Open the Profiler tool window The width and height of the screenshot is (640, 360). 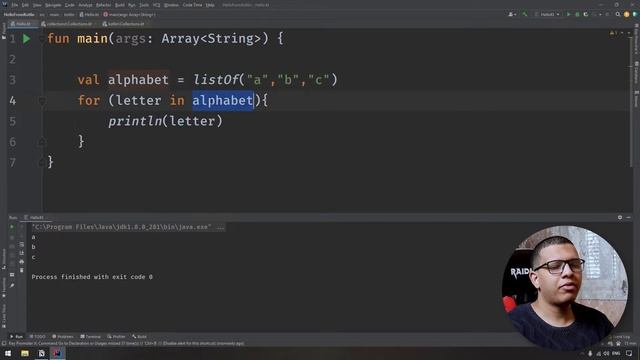(x=116, y=337)
